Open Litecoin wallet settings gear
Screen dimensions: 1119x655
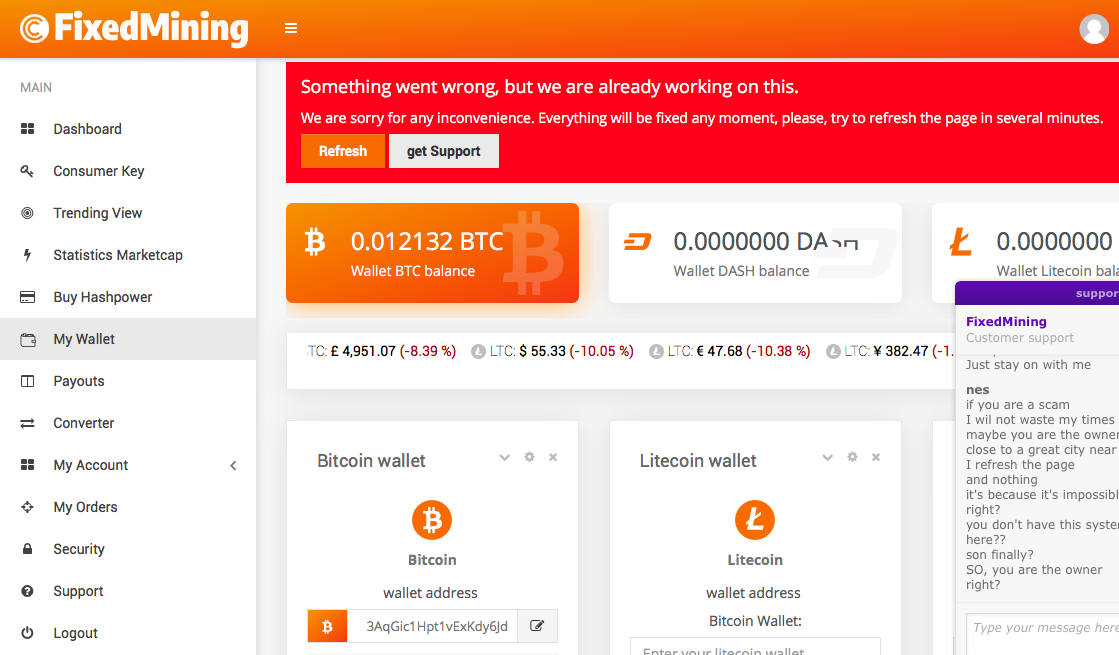click(852, 457)
